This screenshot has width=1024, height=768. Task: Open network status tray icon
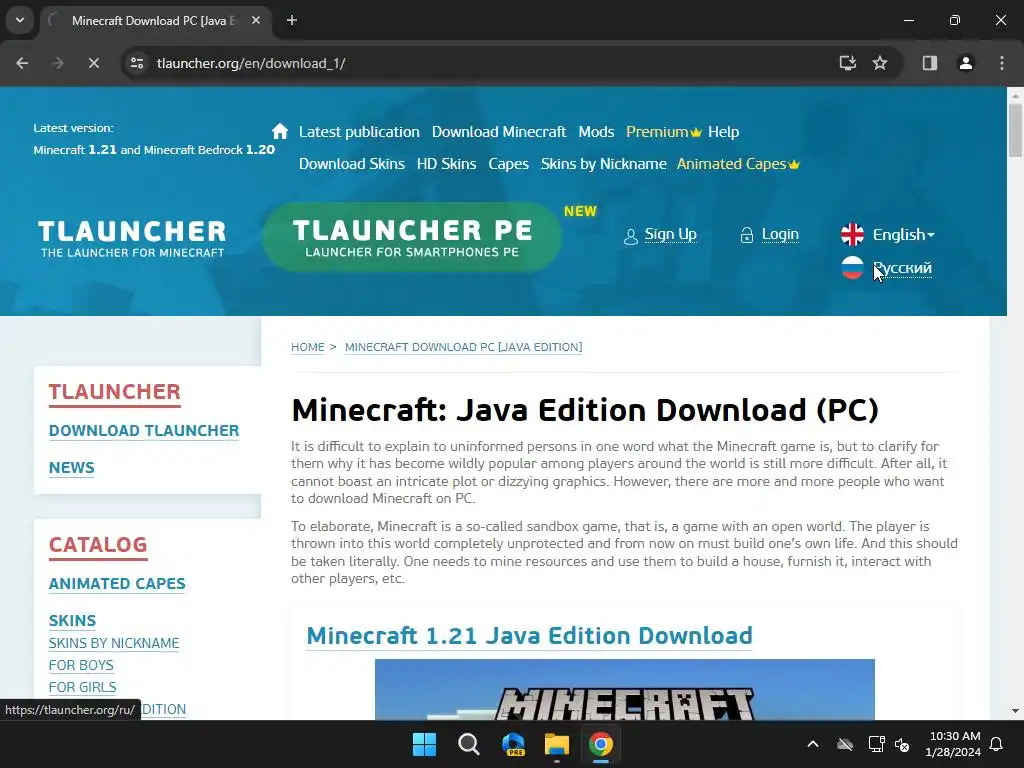pyautogui.click(x=876, y=744)
